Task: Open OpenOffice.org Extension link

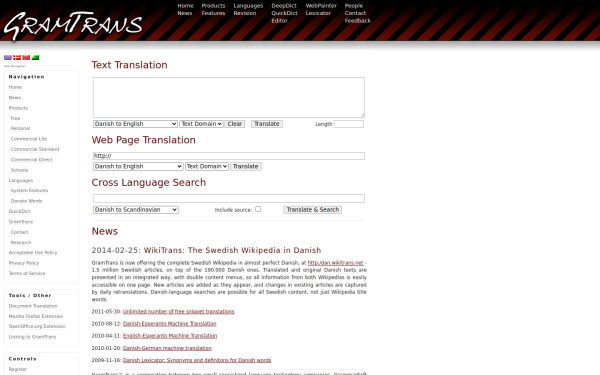Action: [37, 326]
